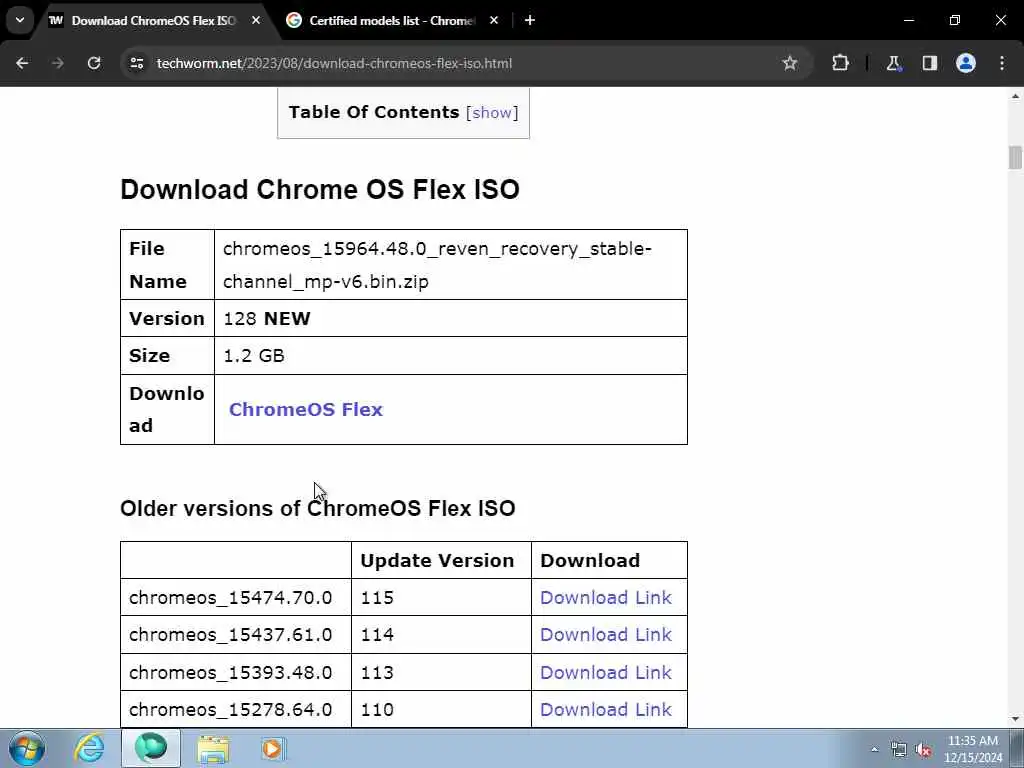Viewport: 1024px width, 768px height.
Task: Select the chromeos_15437.61.0 cell
Action: (236, 635)
